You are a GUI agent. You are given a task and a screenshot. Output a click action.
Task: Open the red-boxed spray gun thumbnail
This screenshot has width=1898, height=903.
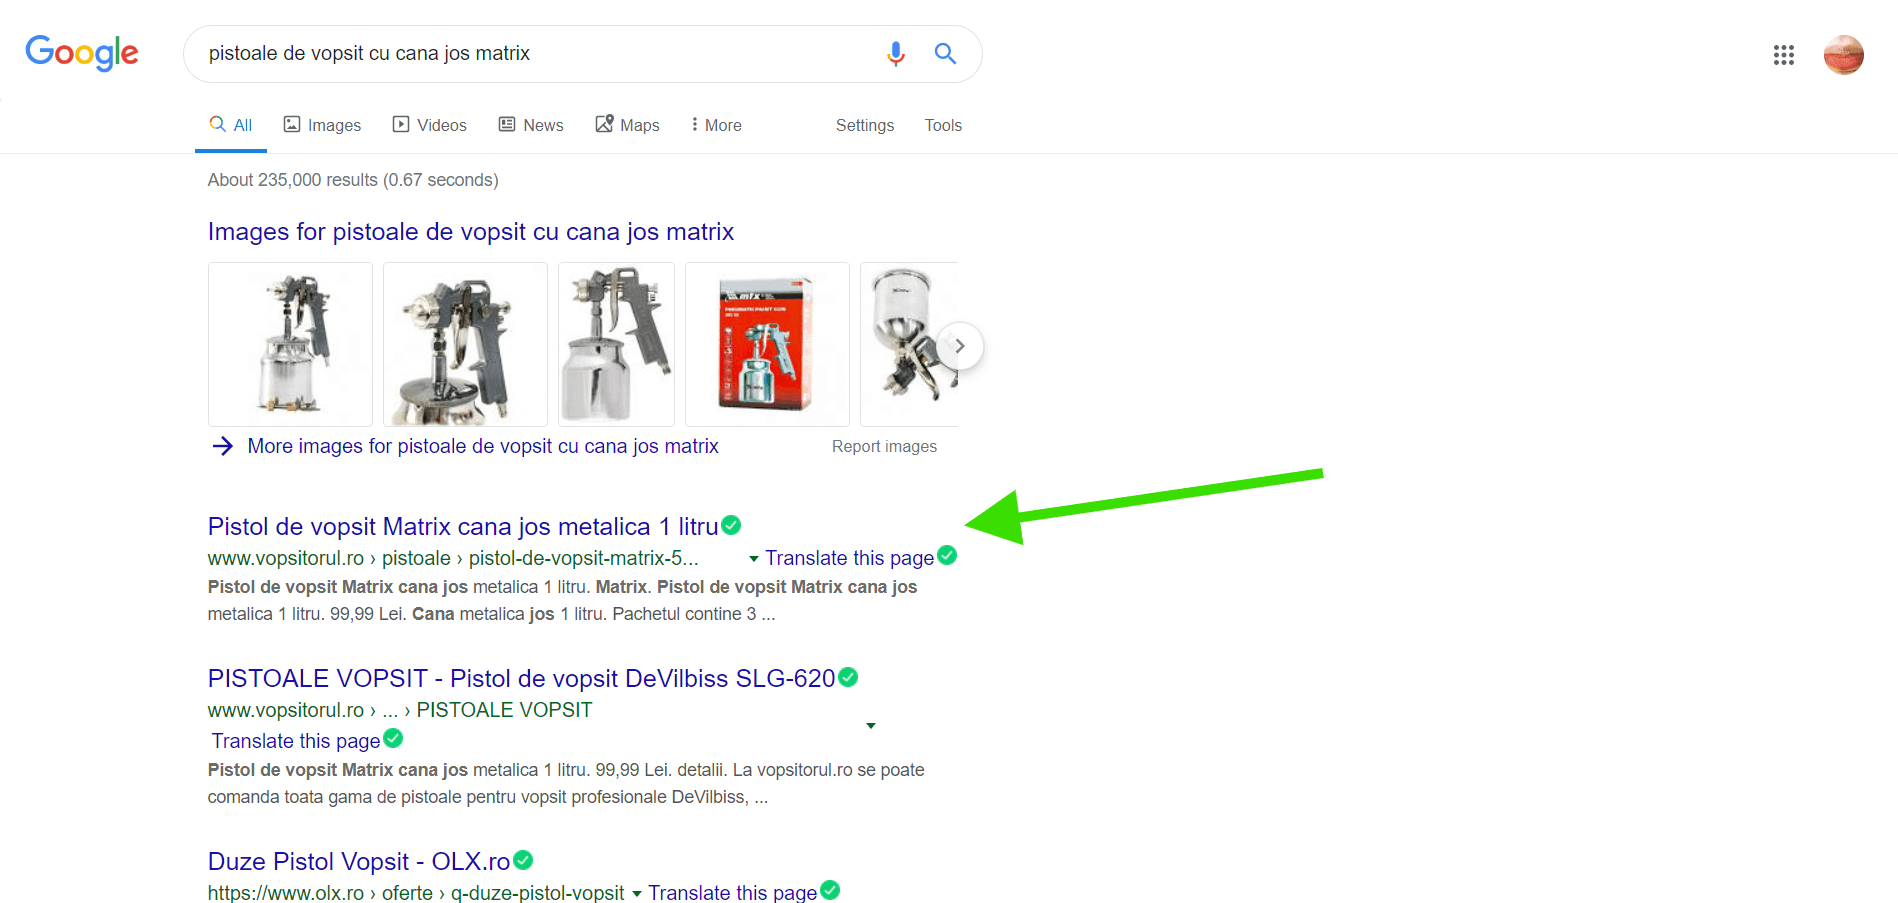pos(767,345)
